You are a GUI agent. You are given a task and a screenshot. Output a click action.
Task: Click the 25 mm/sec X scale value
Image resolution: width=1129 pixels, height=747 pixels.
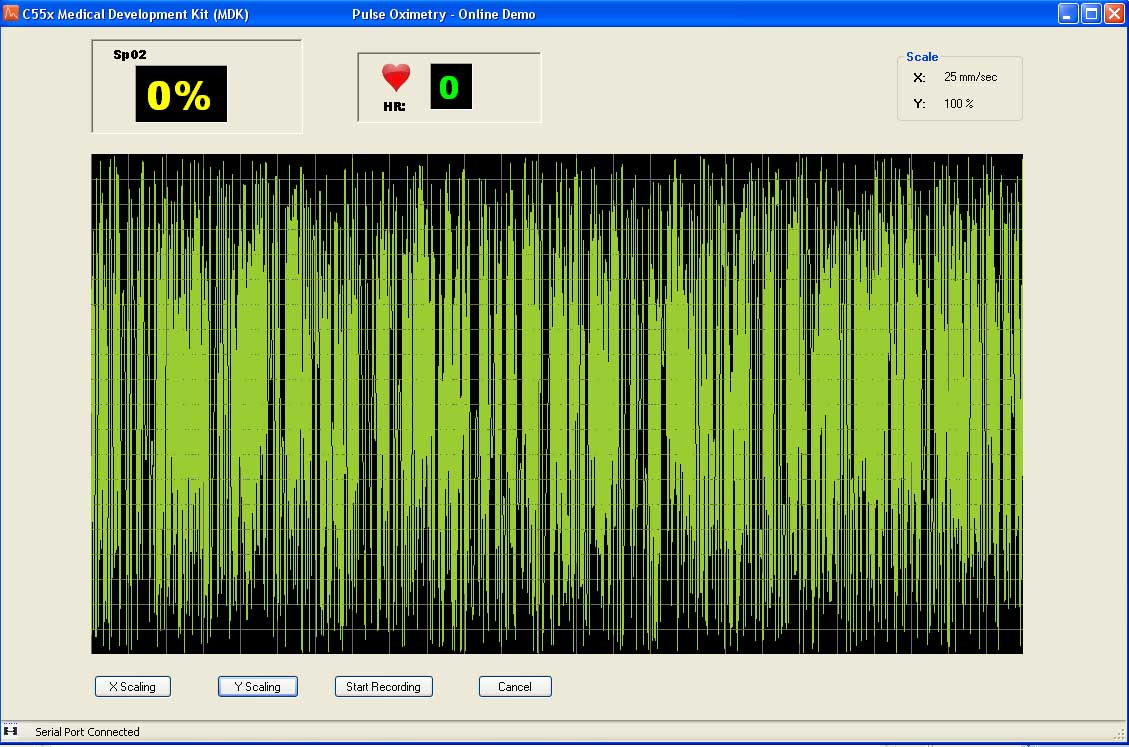971,77
